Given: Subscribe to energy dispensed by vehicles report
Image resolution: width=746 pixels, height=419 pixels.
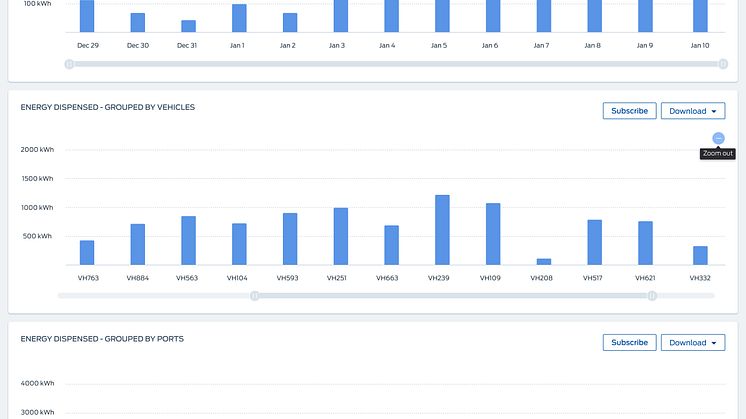Looking at the screenshot, I should point(629,111).
